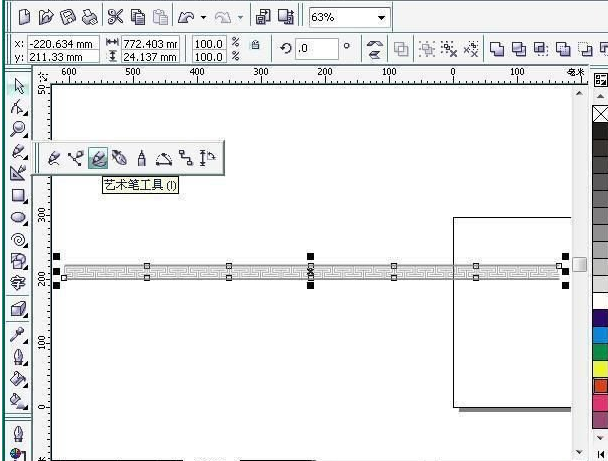Click the Export icon

point(286,17)
